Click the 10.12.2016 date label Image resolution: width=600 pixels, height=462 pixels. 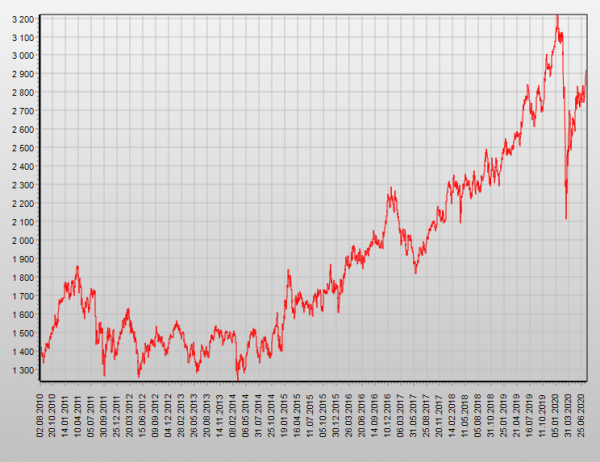[388, 414]
